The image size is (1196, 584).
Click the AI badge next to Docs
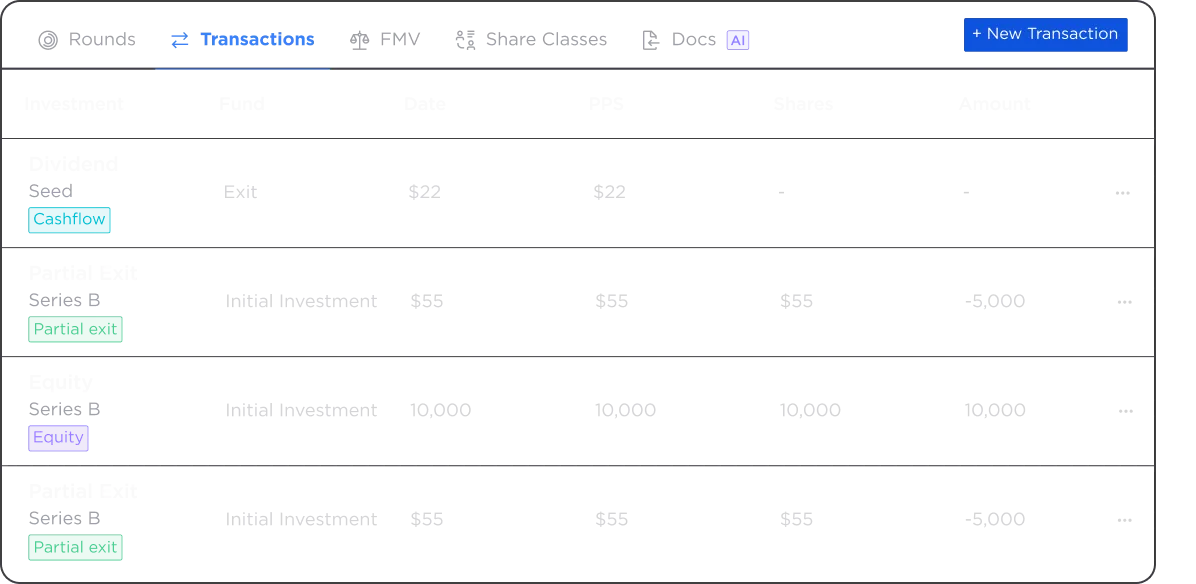pyautogui.click(x=738, y=40)
